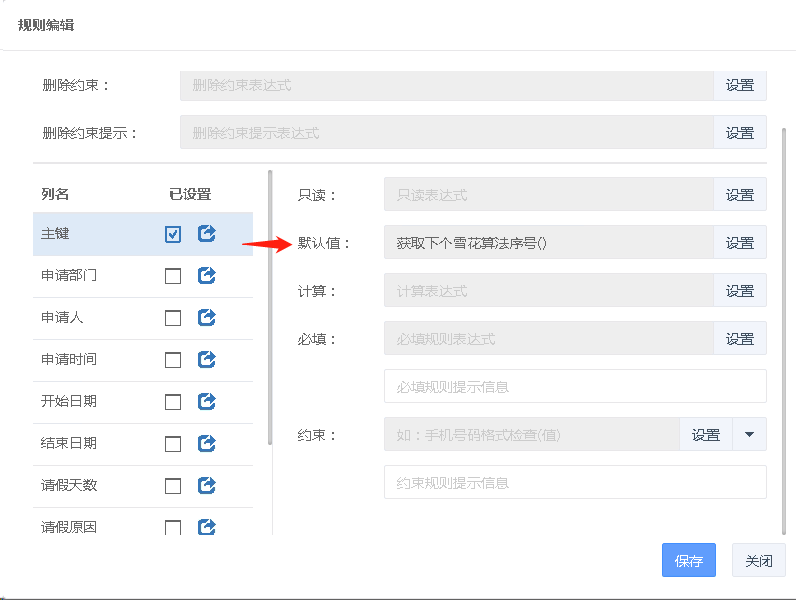Click the 必填规则提示信息 input field
Screen dimensions: 796x600
pyautogui.click(x=574, y=387)
